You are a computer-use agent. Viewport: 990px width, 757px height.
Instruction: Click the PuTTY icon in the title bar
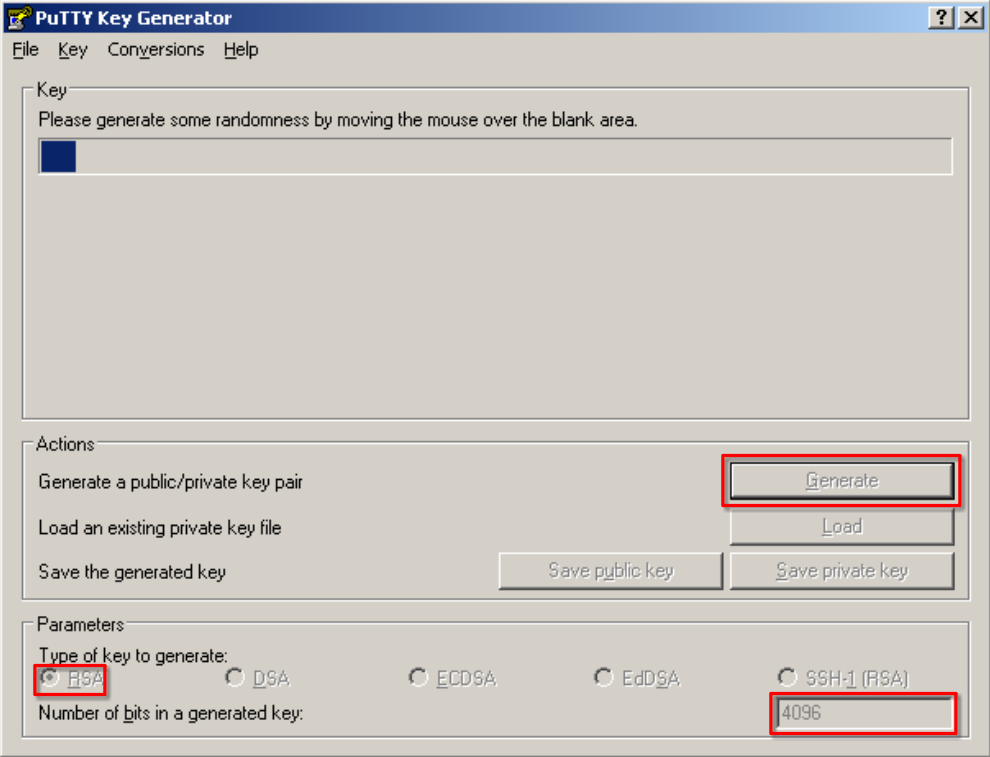18,18
